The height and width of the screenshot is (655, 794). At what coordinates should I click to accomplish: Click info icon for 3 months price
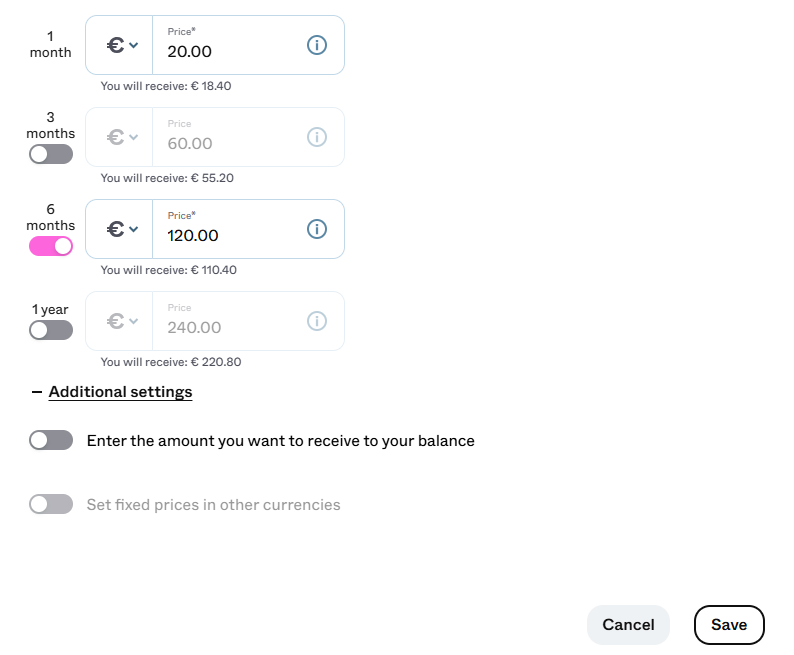[316, 137]
